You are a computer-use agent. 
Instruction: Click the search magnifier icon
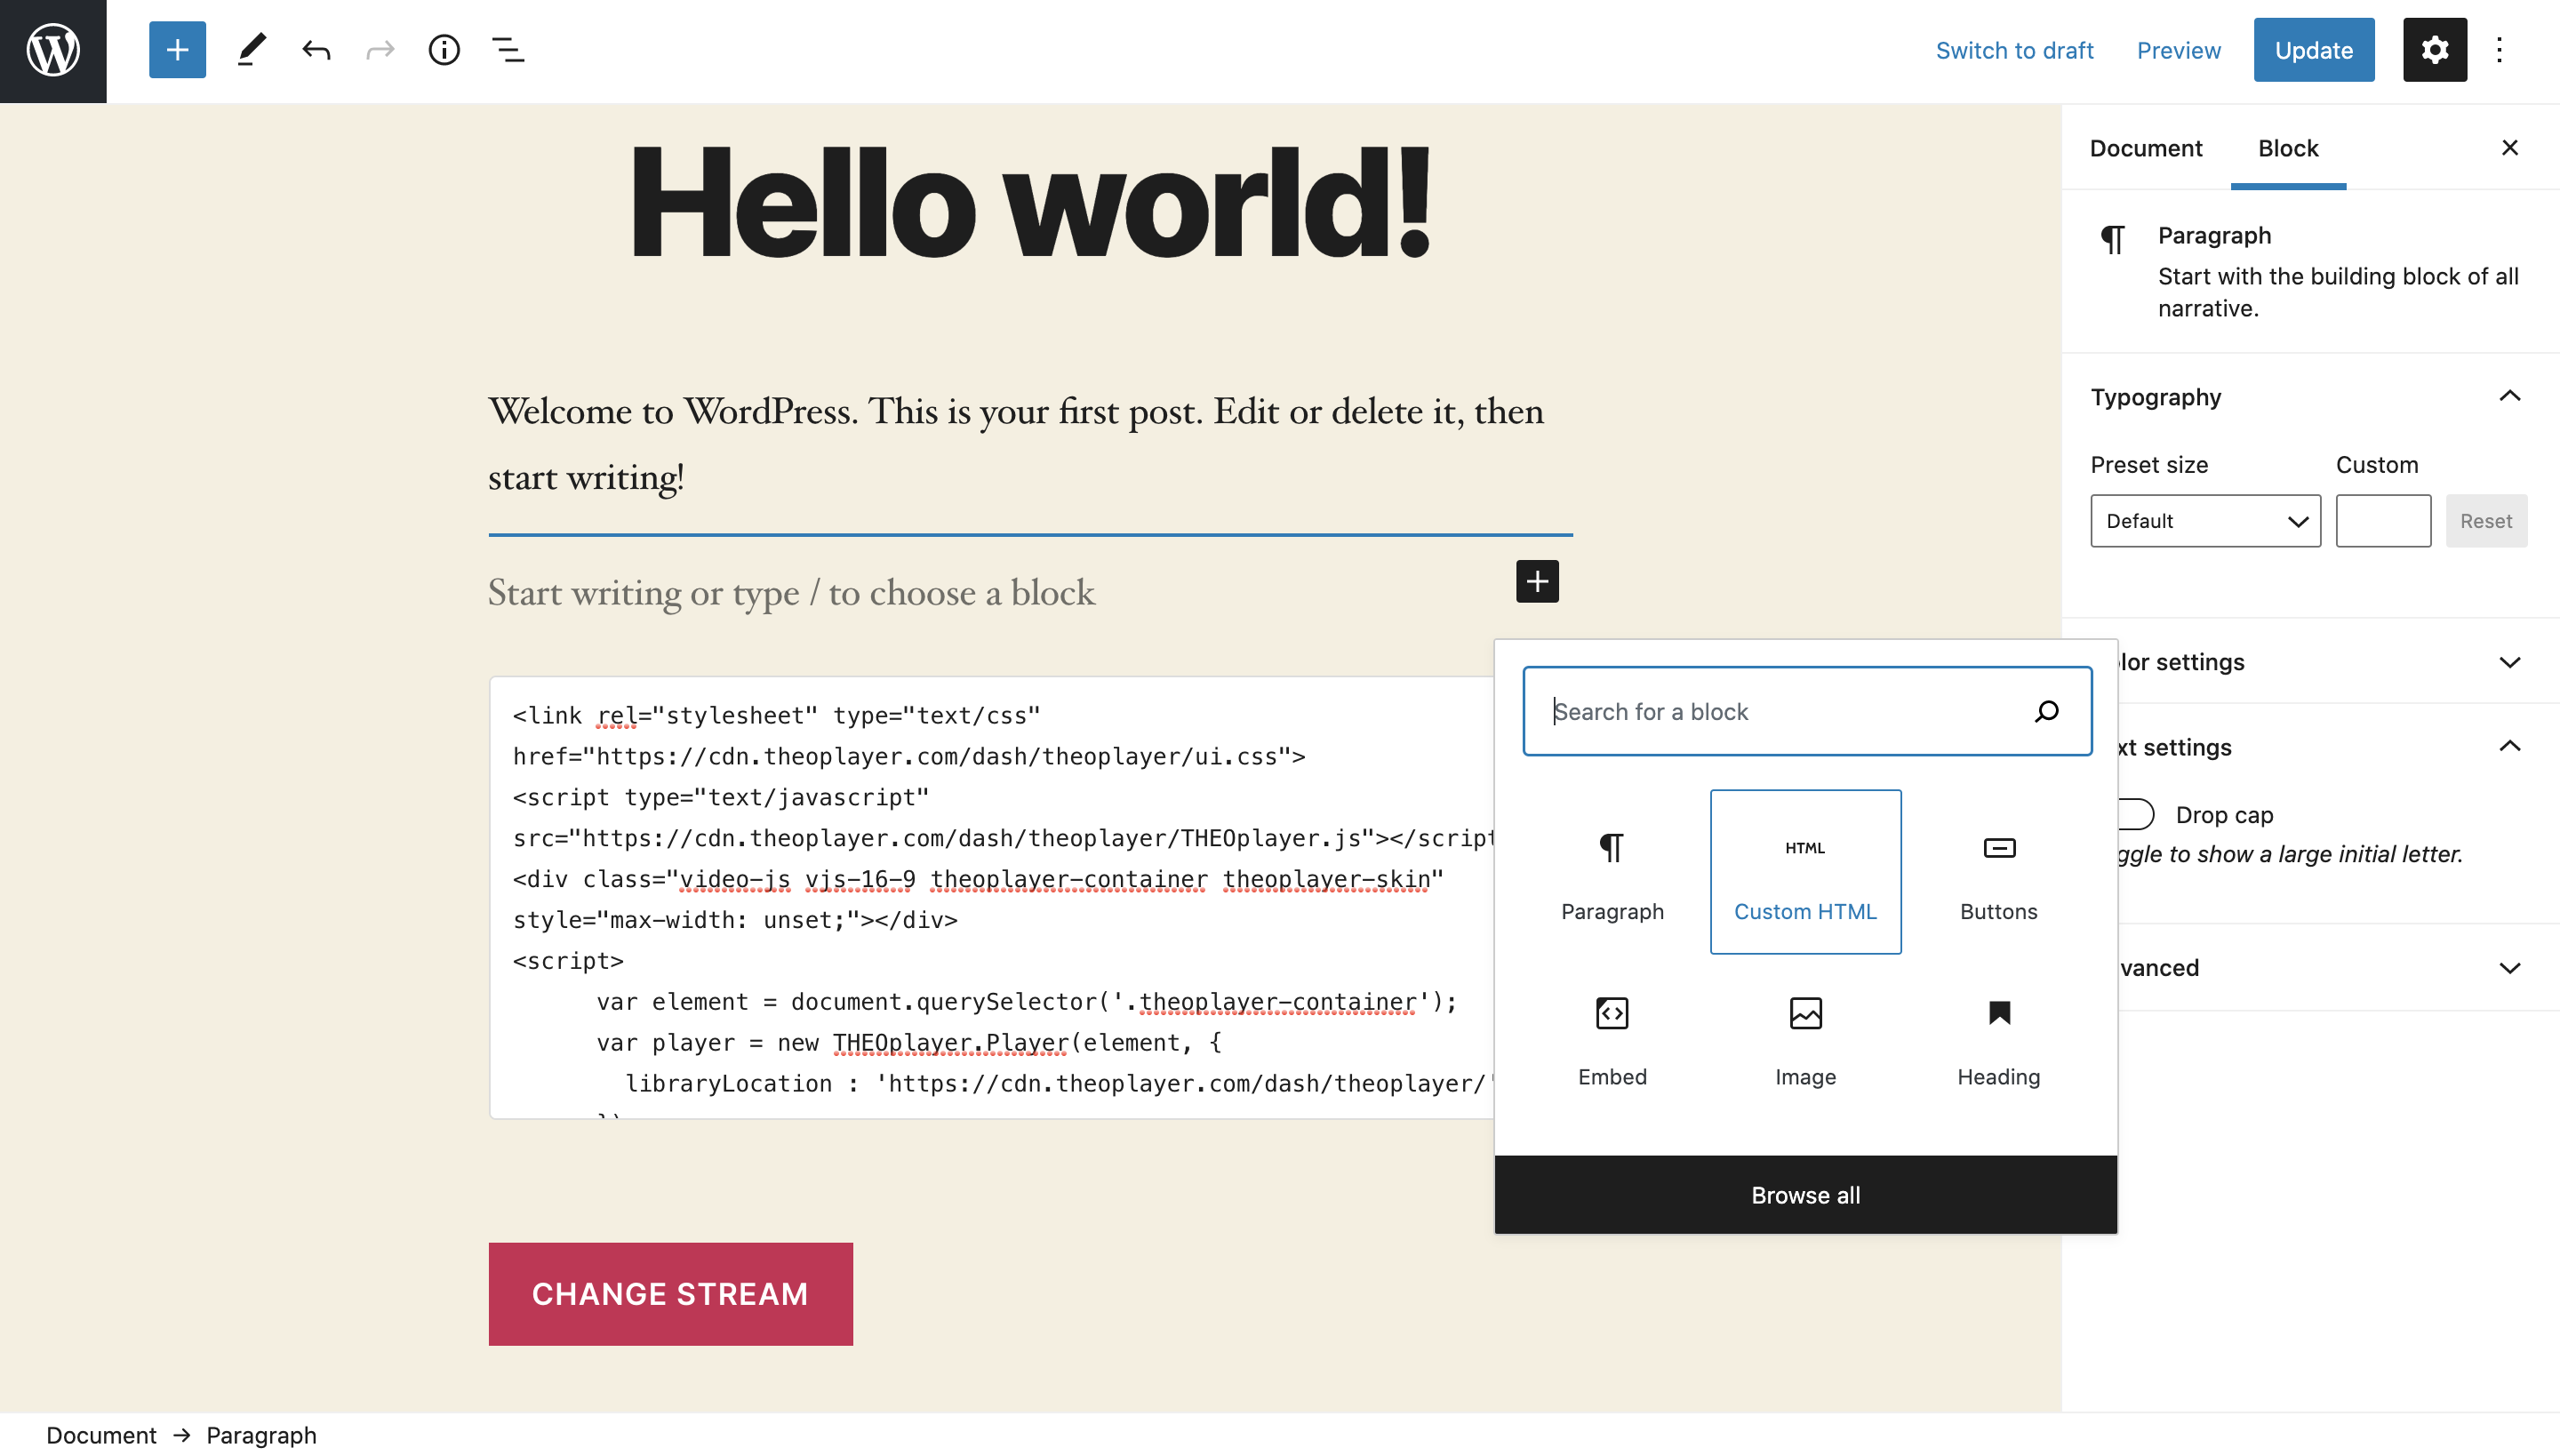pyautogui.click(x=2047, y=711)
